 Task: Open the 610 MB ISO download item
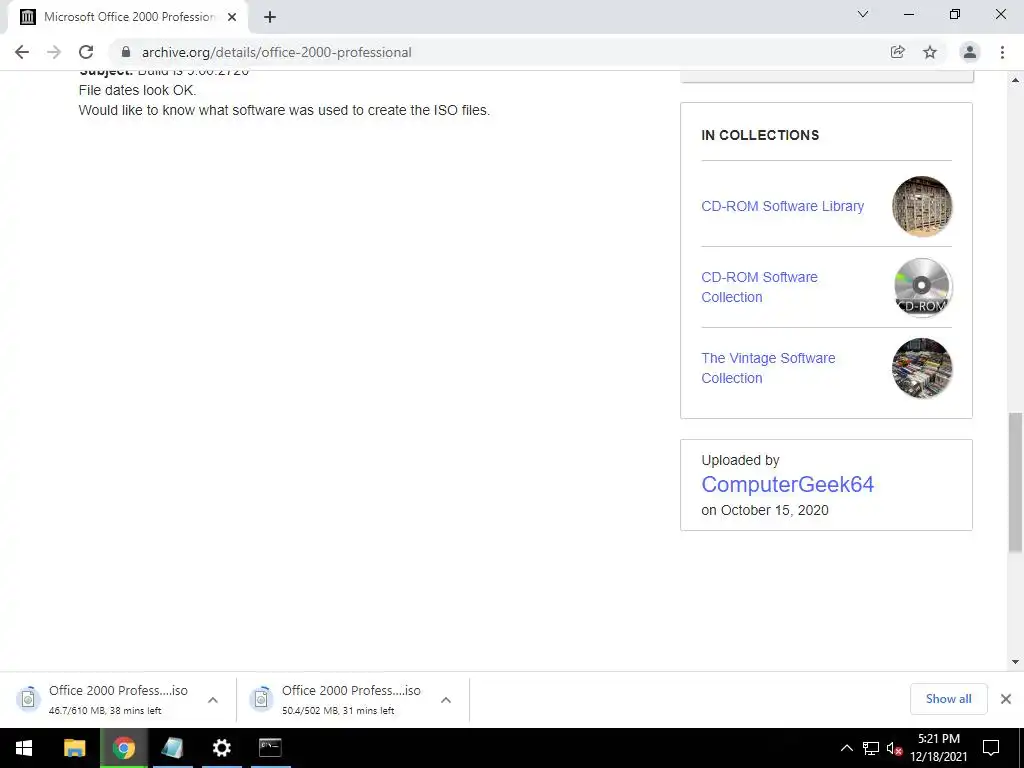click(104, 699)
